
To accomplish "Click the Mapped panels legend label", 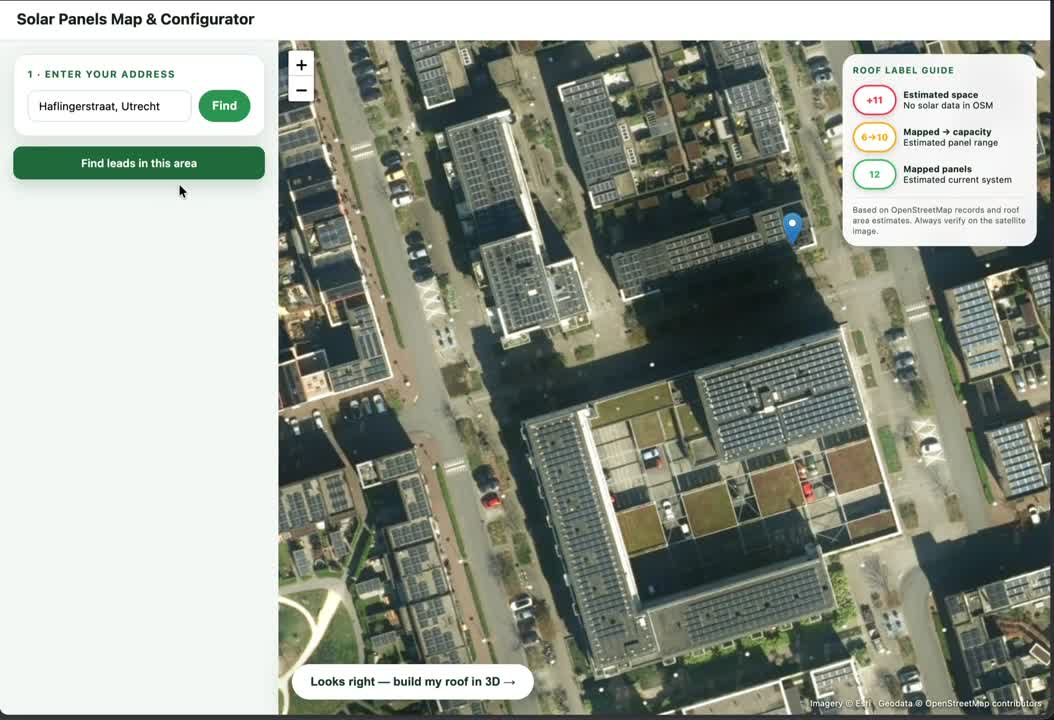I will [x=937, y=169].
